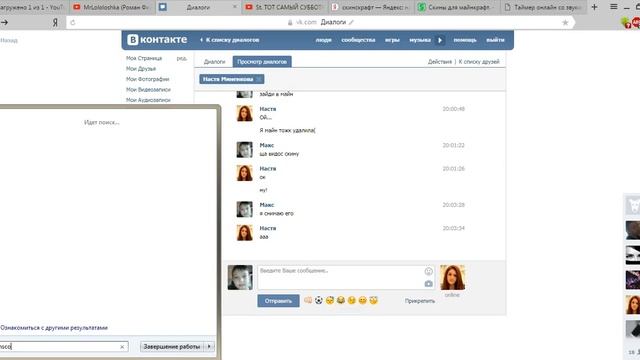
Task: Click выйти to log out
Action: point(495,40)
